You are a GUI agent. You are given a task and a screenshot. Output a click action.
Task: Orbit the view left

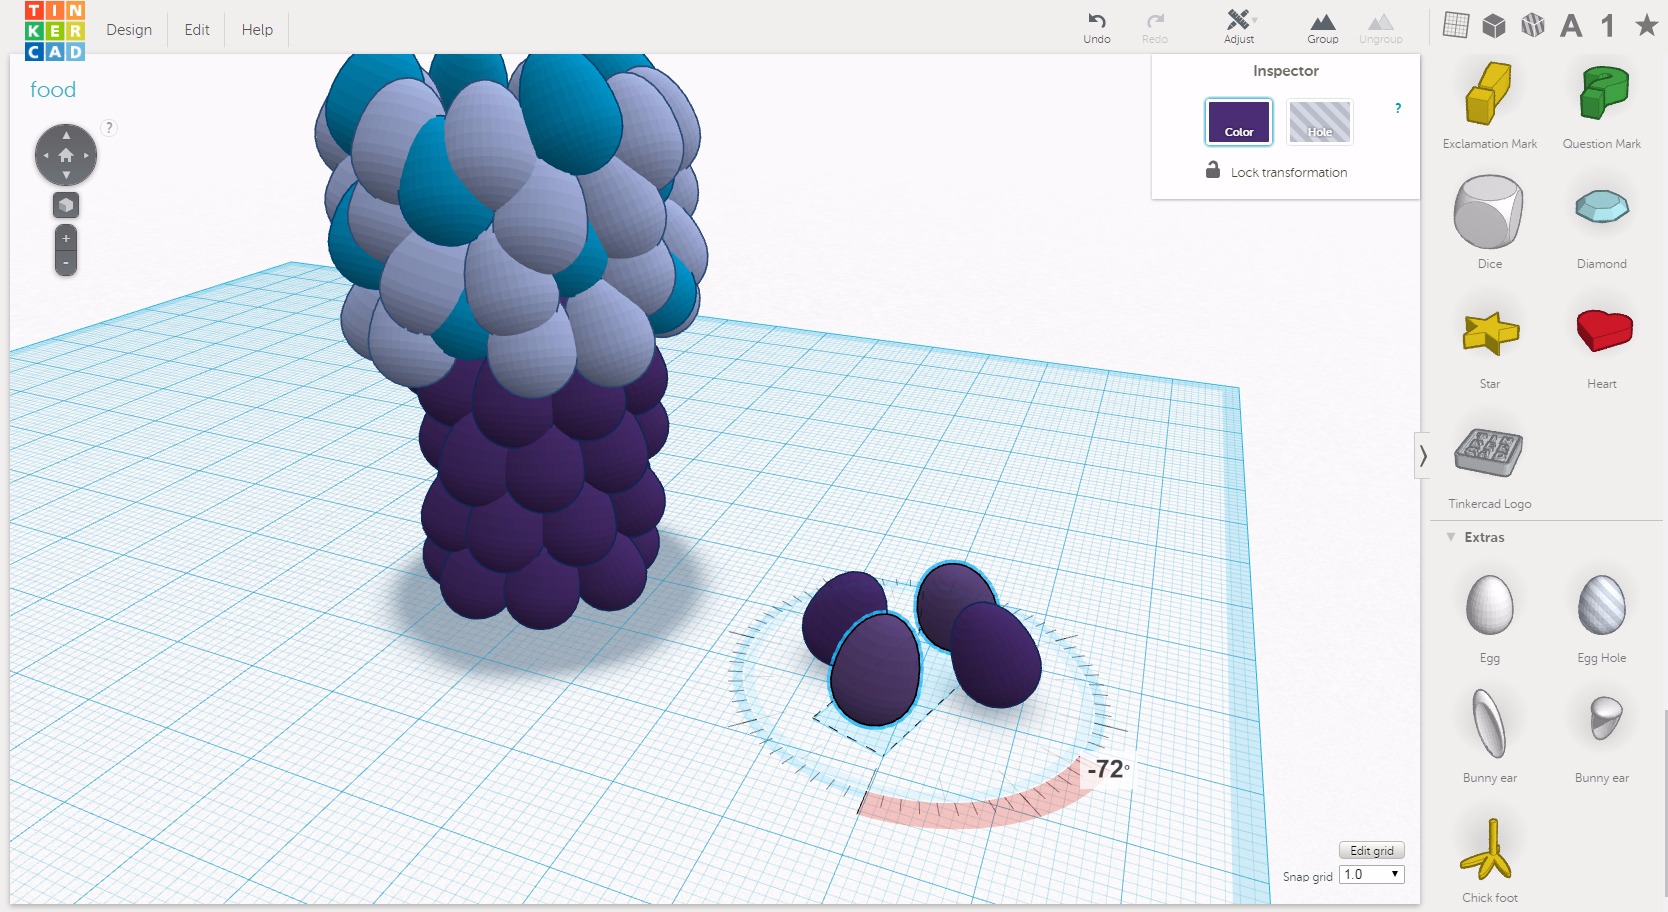pos(45,155)
